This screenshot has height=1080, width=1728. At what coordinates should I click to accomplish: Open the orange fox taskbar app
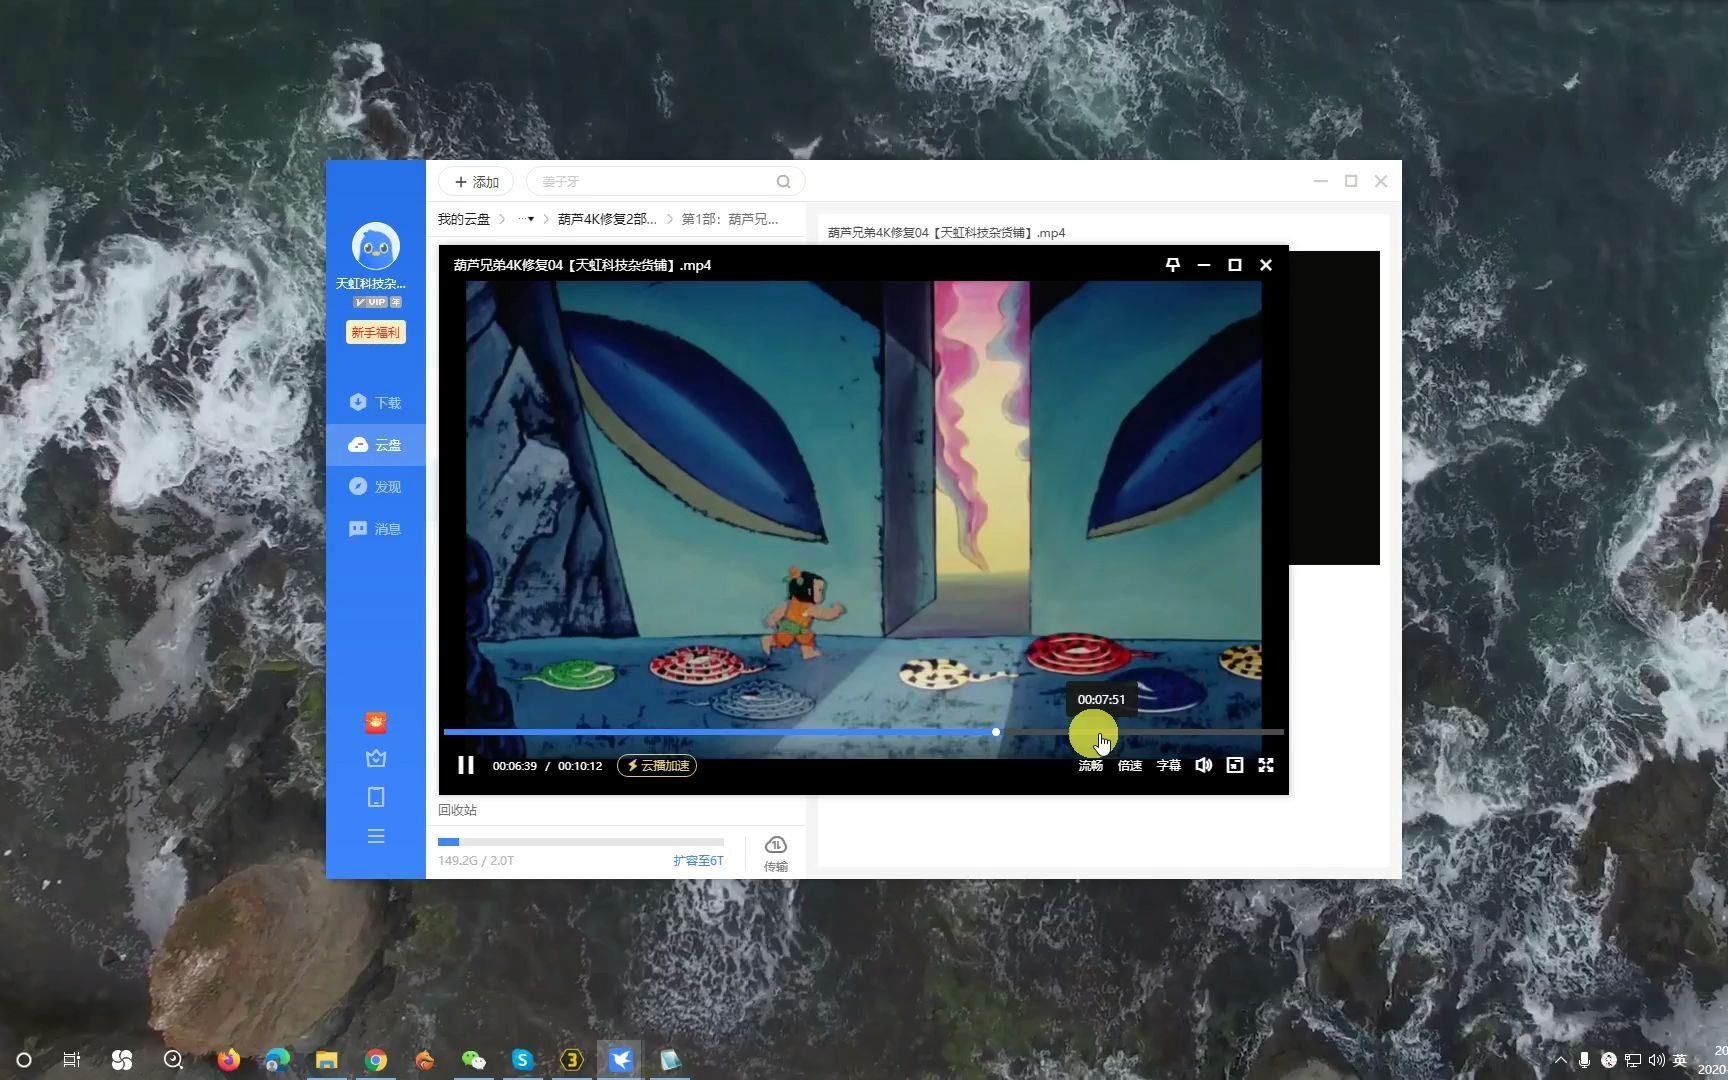coord(425,1060)
